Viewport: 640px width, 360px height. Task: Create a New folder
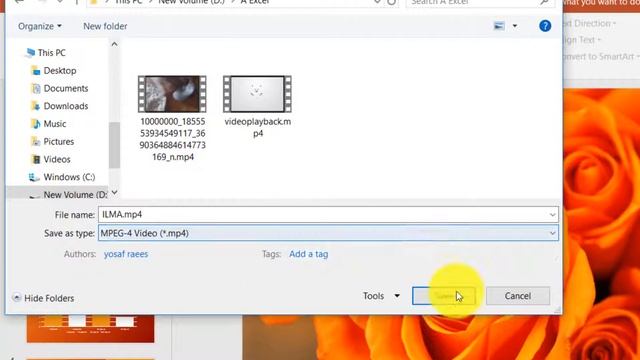pyautogui.click(x=105, y=26)
